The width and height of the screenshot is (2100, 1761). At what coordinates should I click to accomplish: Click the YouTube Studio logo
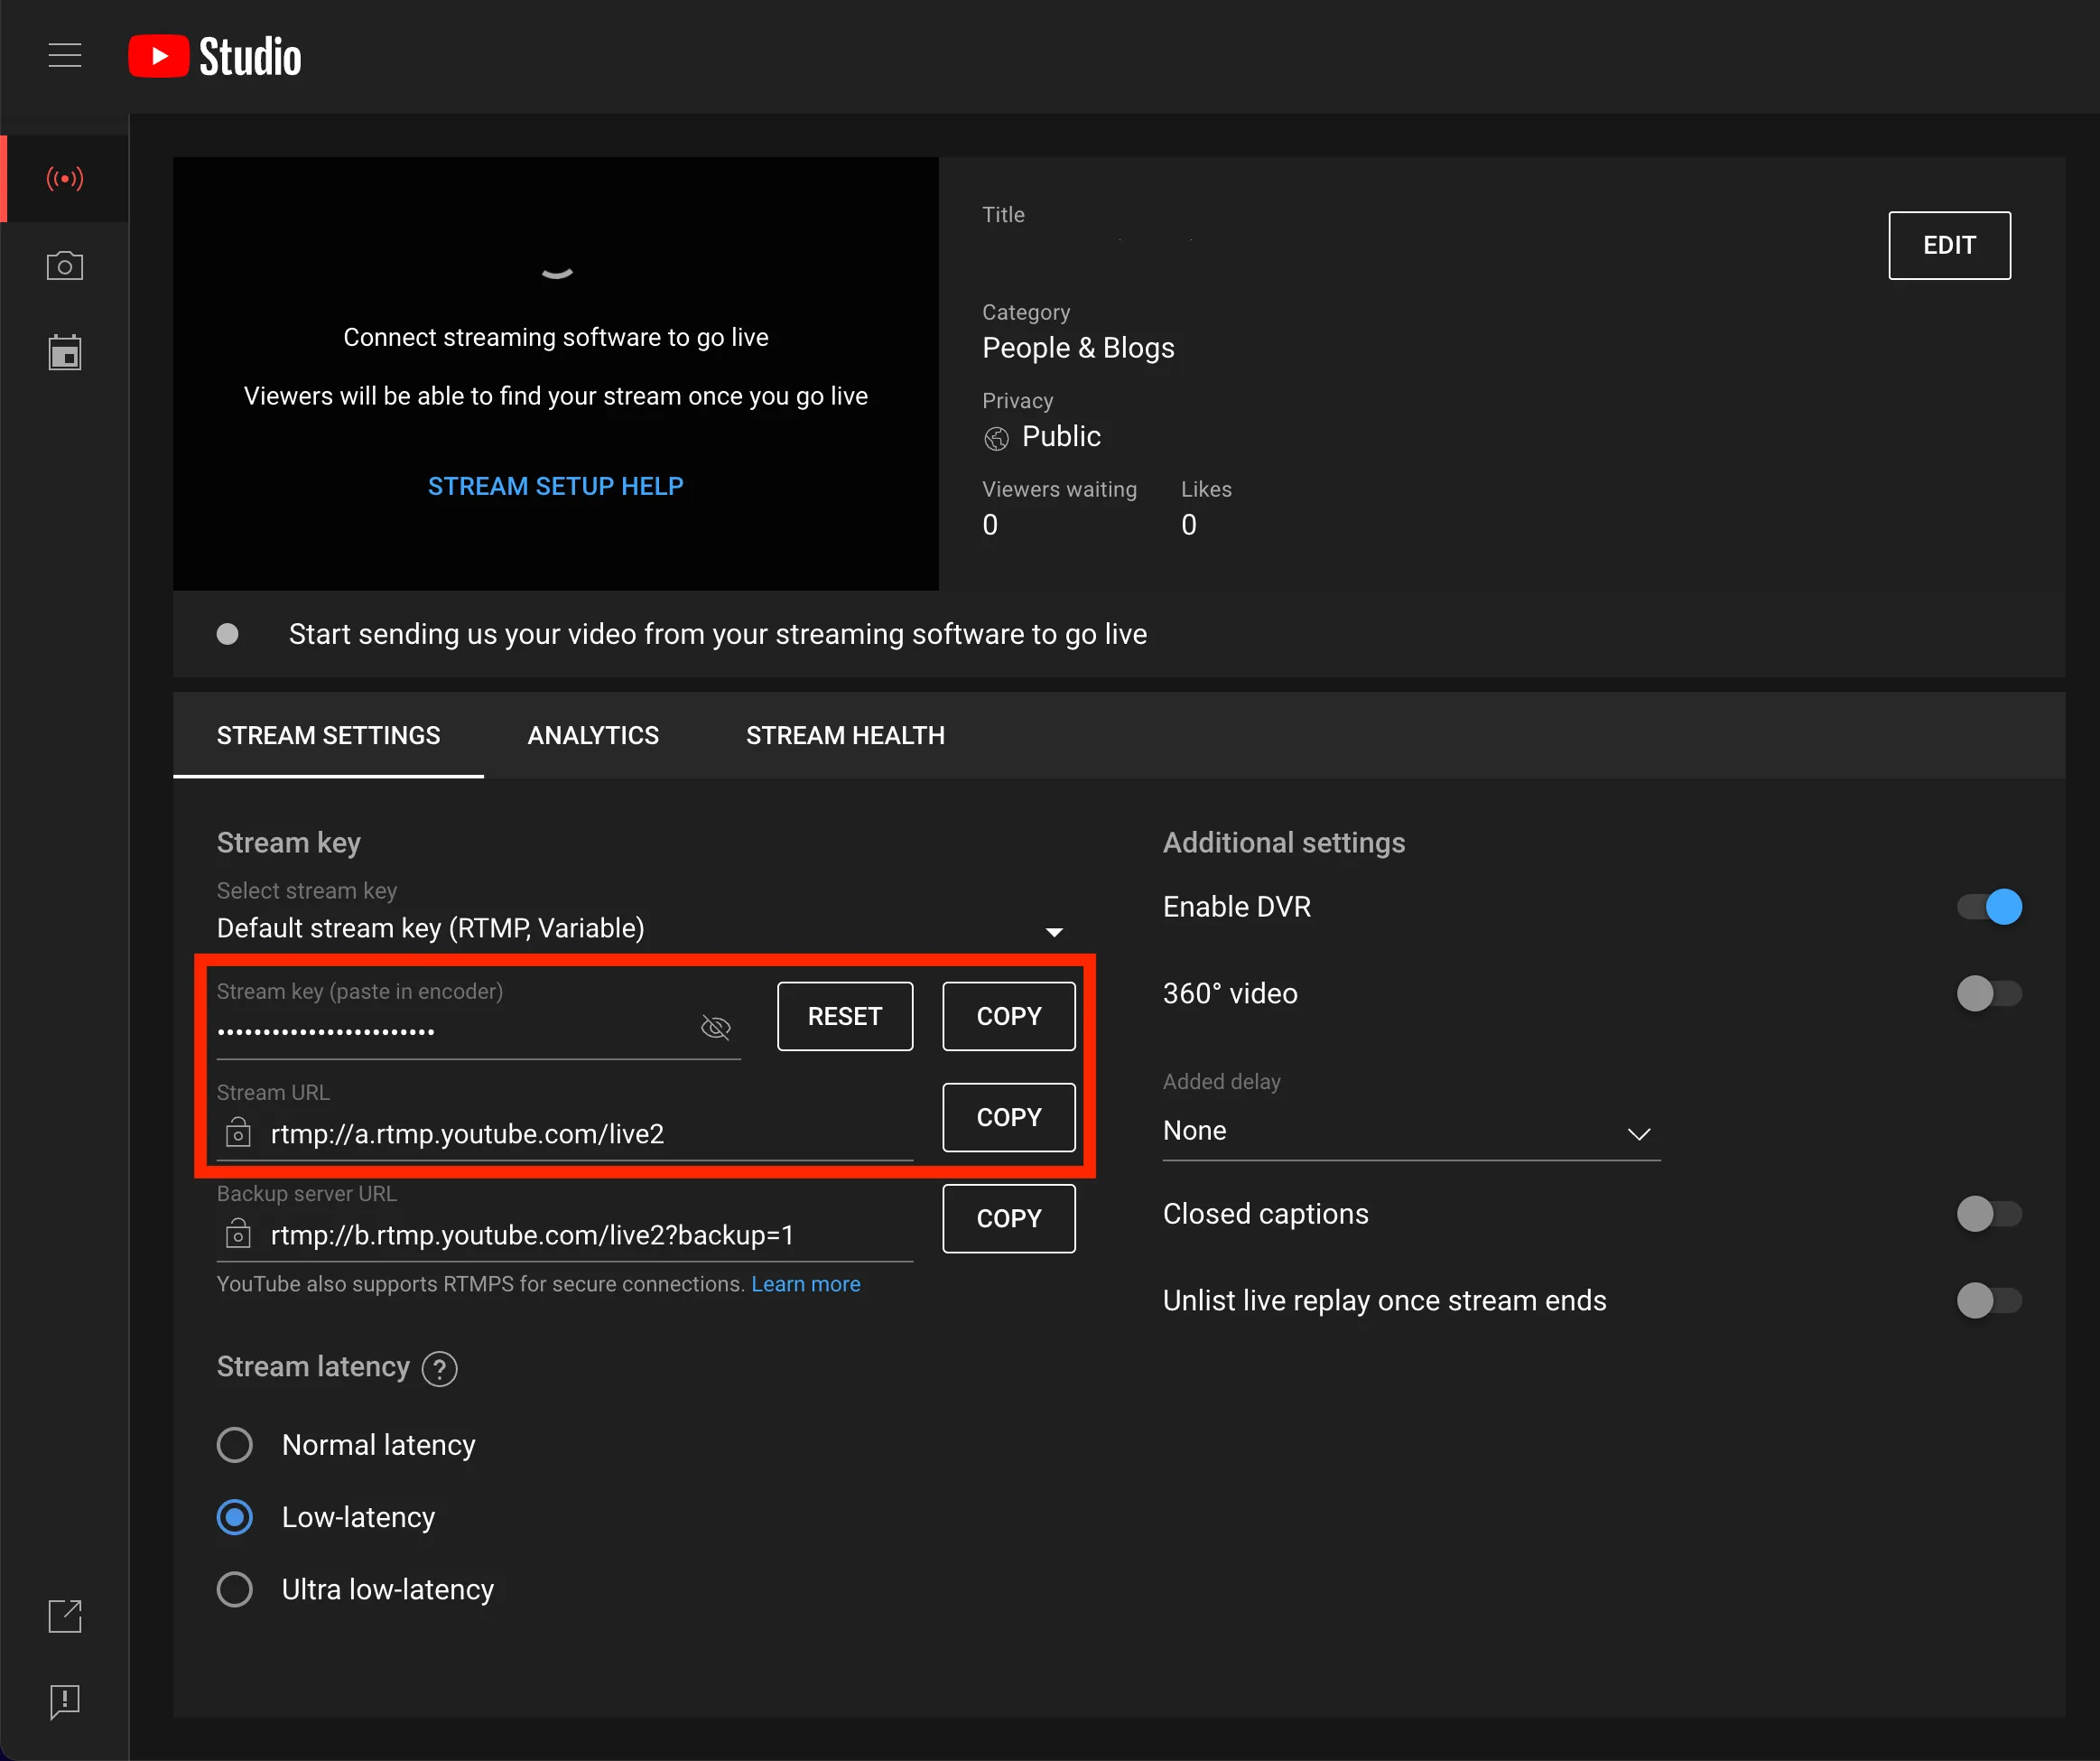click(x=215, y=56)
